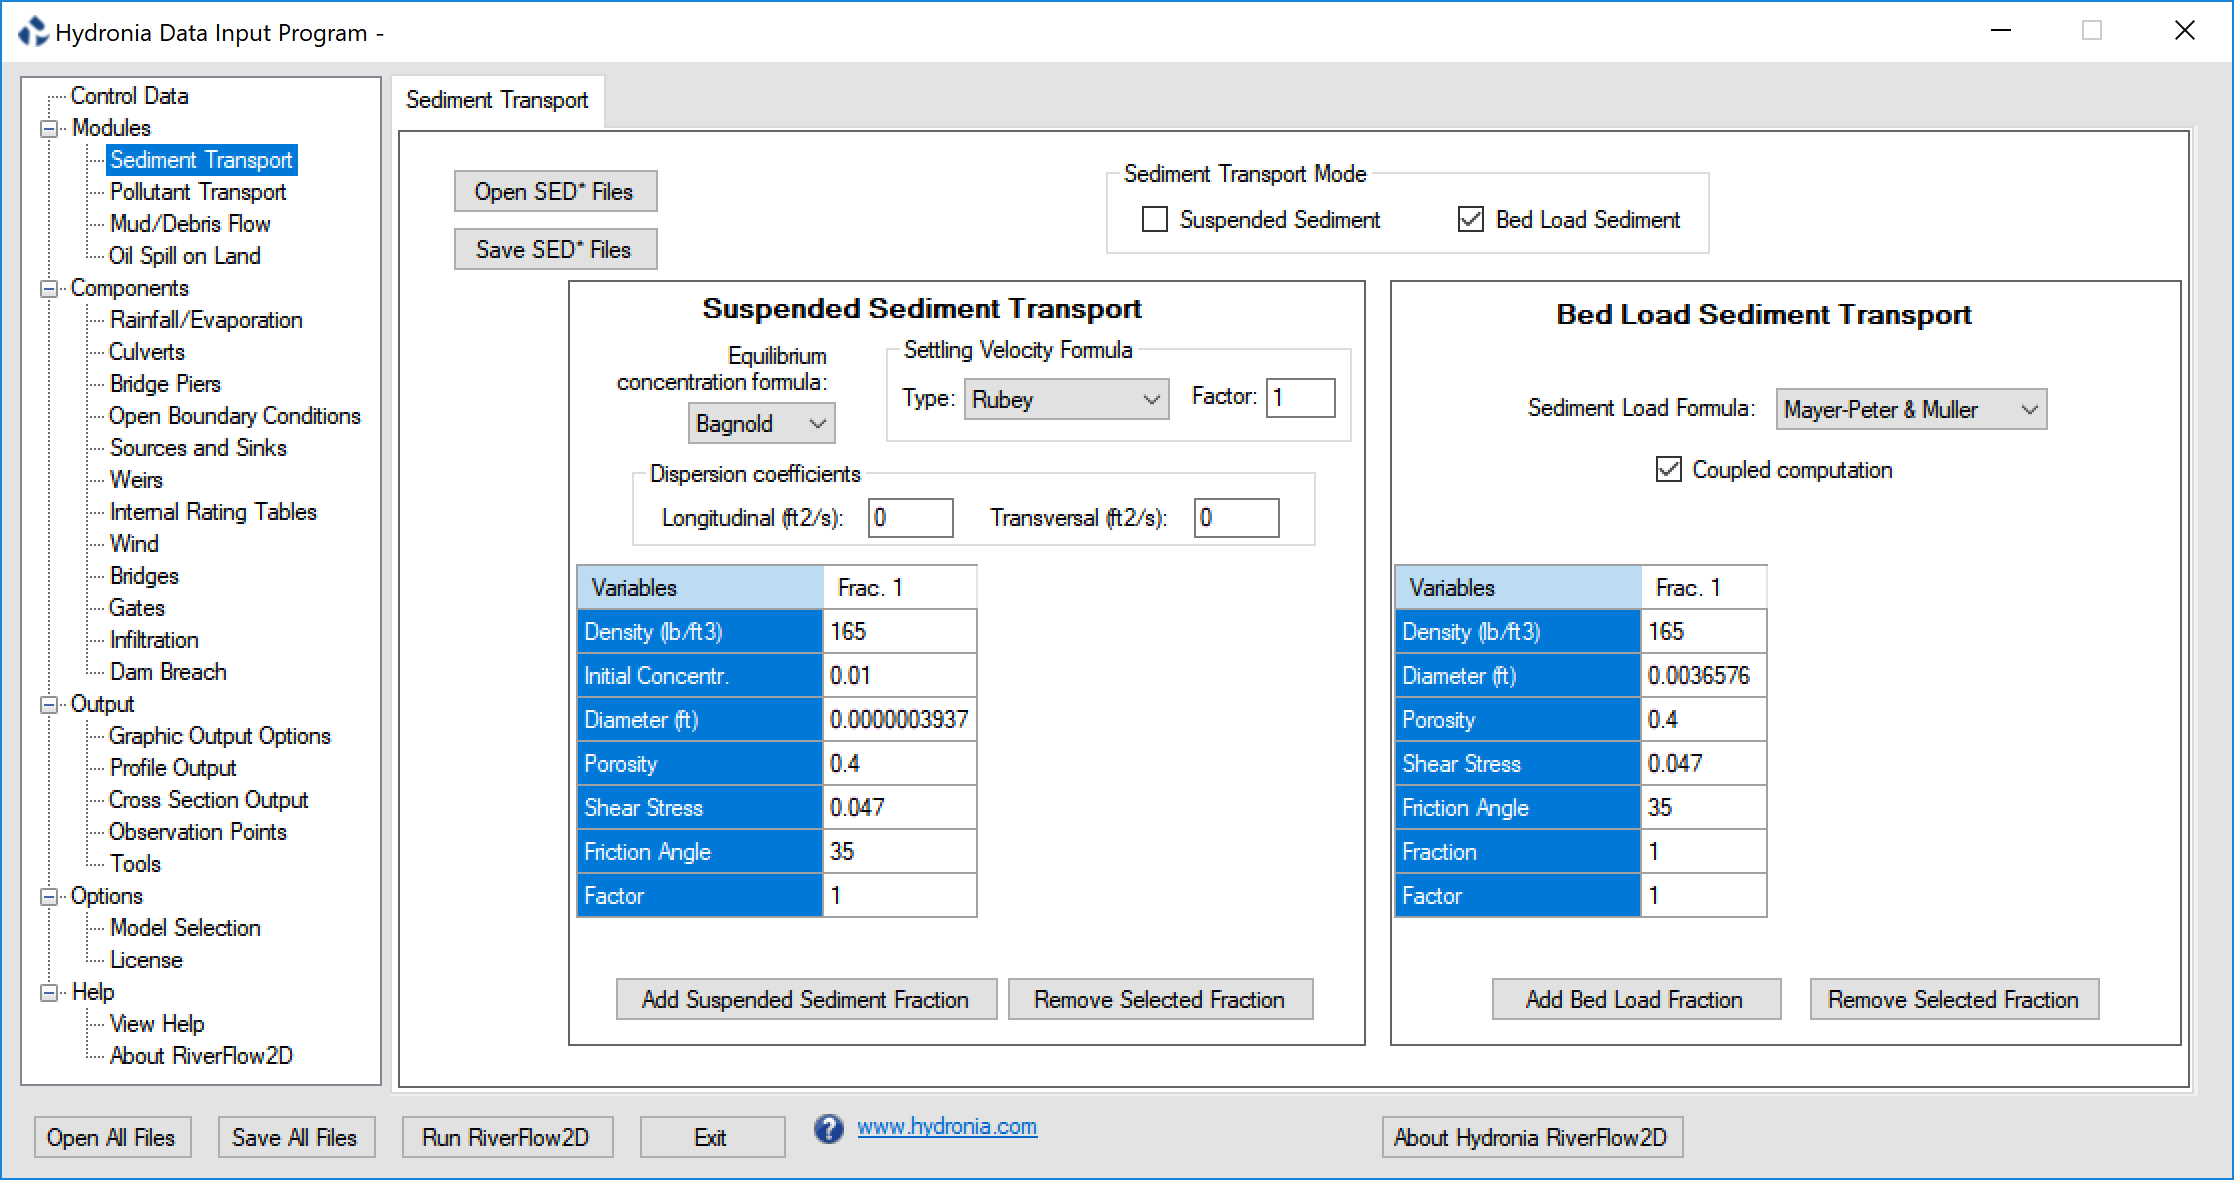Uncheck the Bed Load Sediment checkbox
2234x1180 pixels.
1471,219
